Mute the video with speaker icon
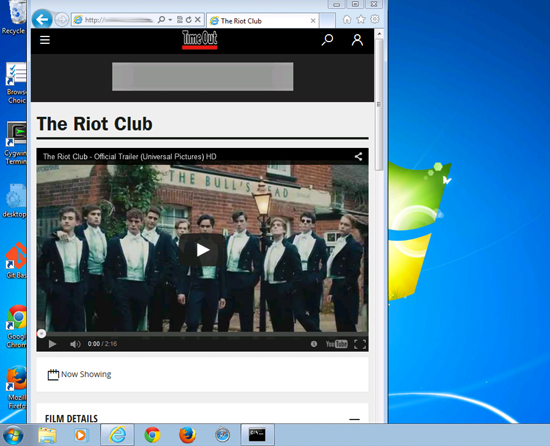 coord(75,344)
